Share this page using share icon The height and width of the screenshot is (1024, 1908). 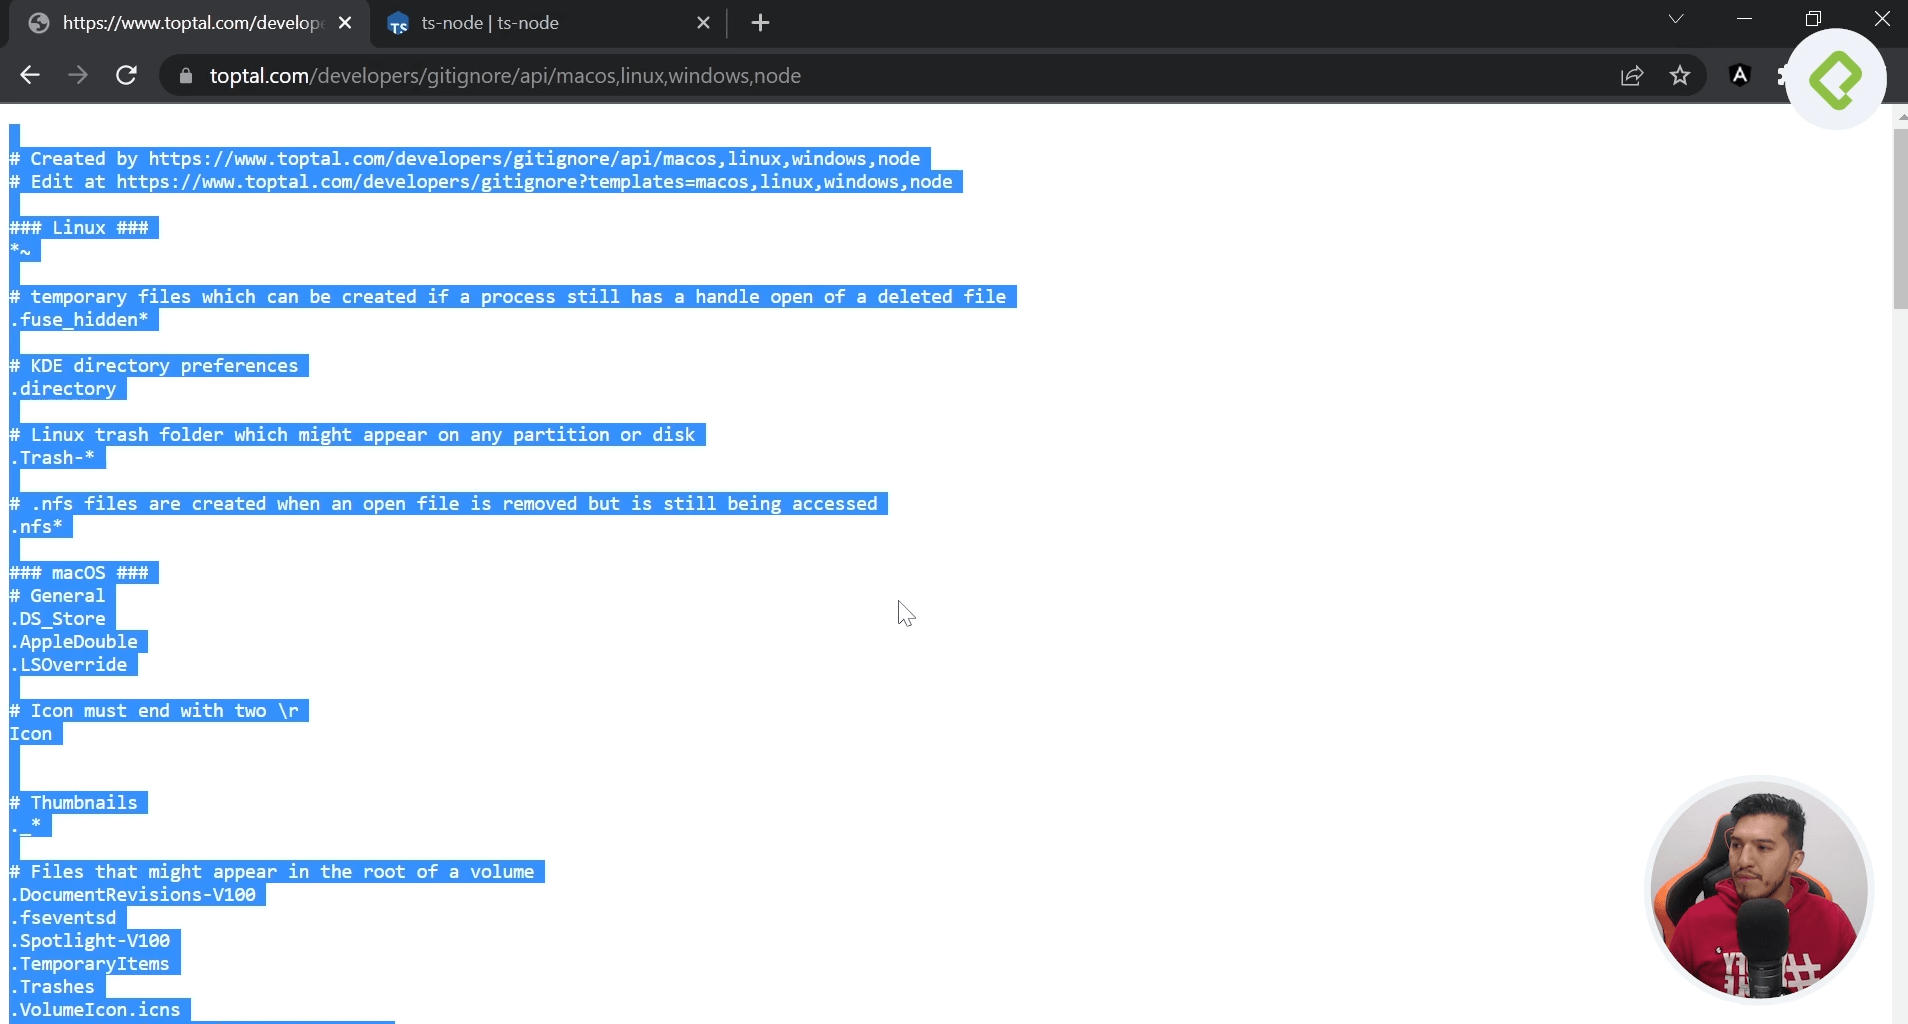(1632, 75)
